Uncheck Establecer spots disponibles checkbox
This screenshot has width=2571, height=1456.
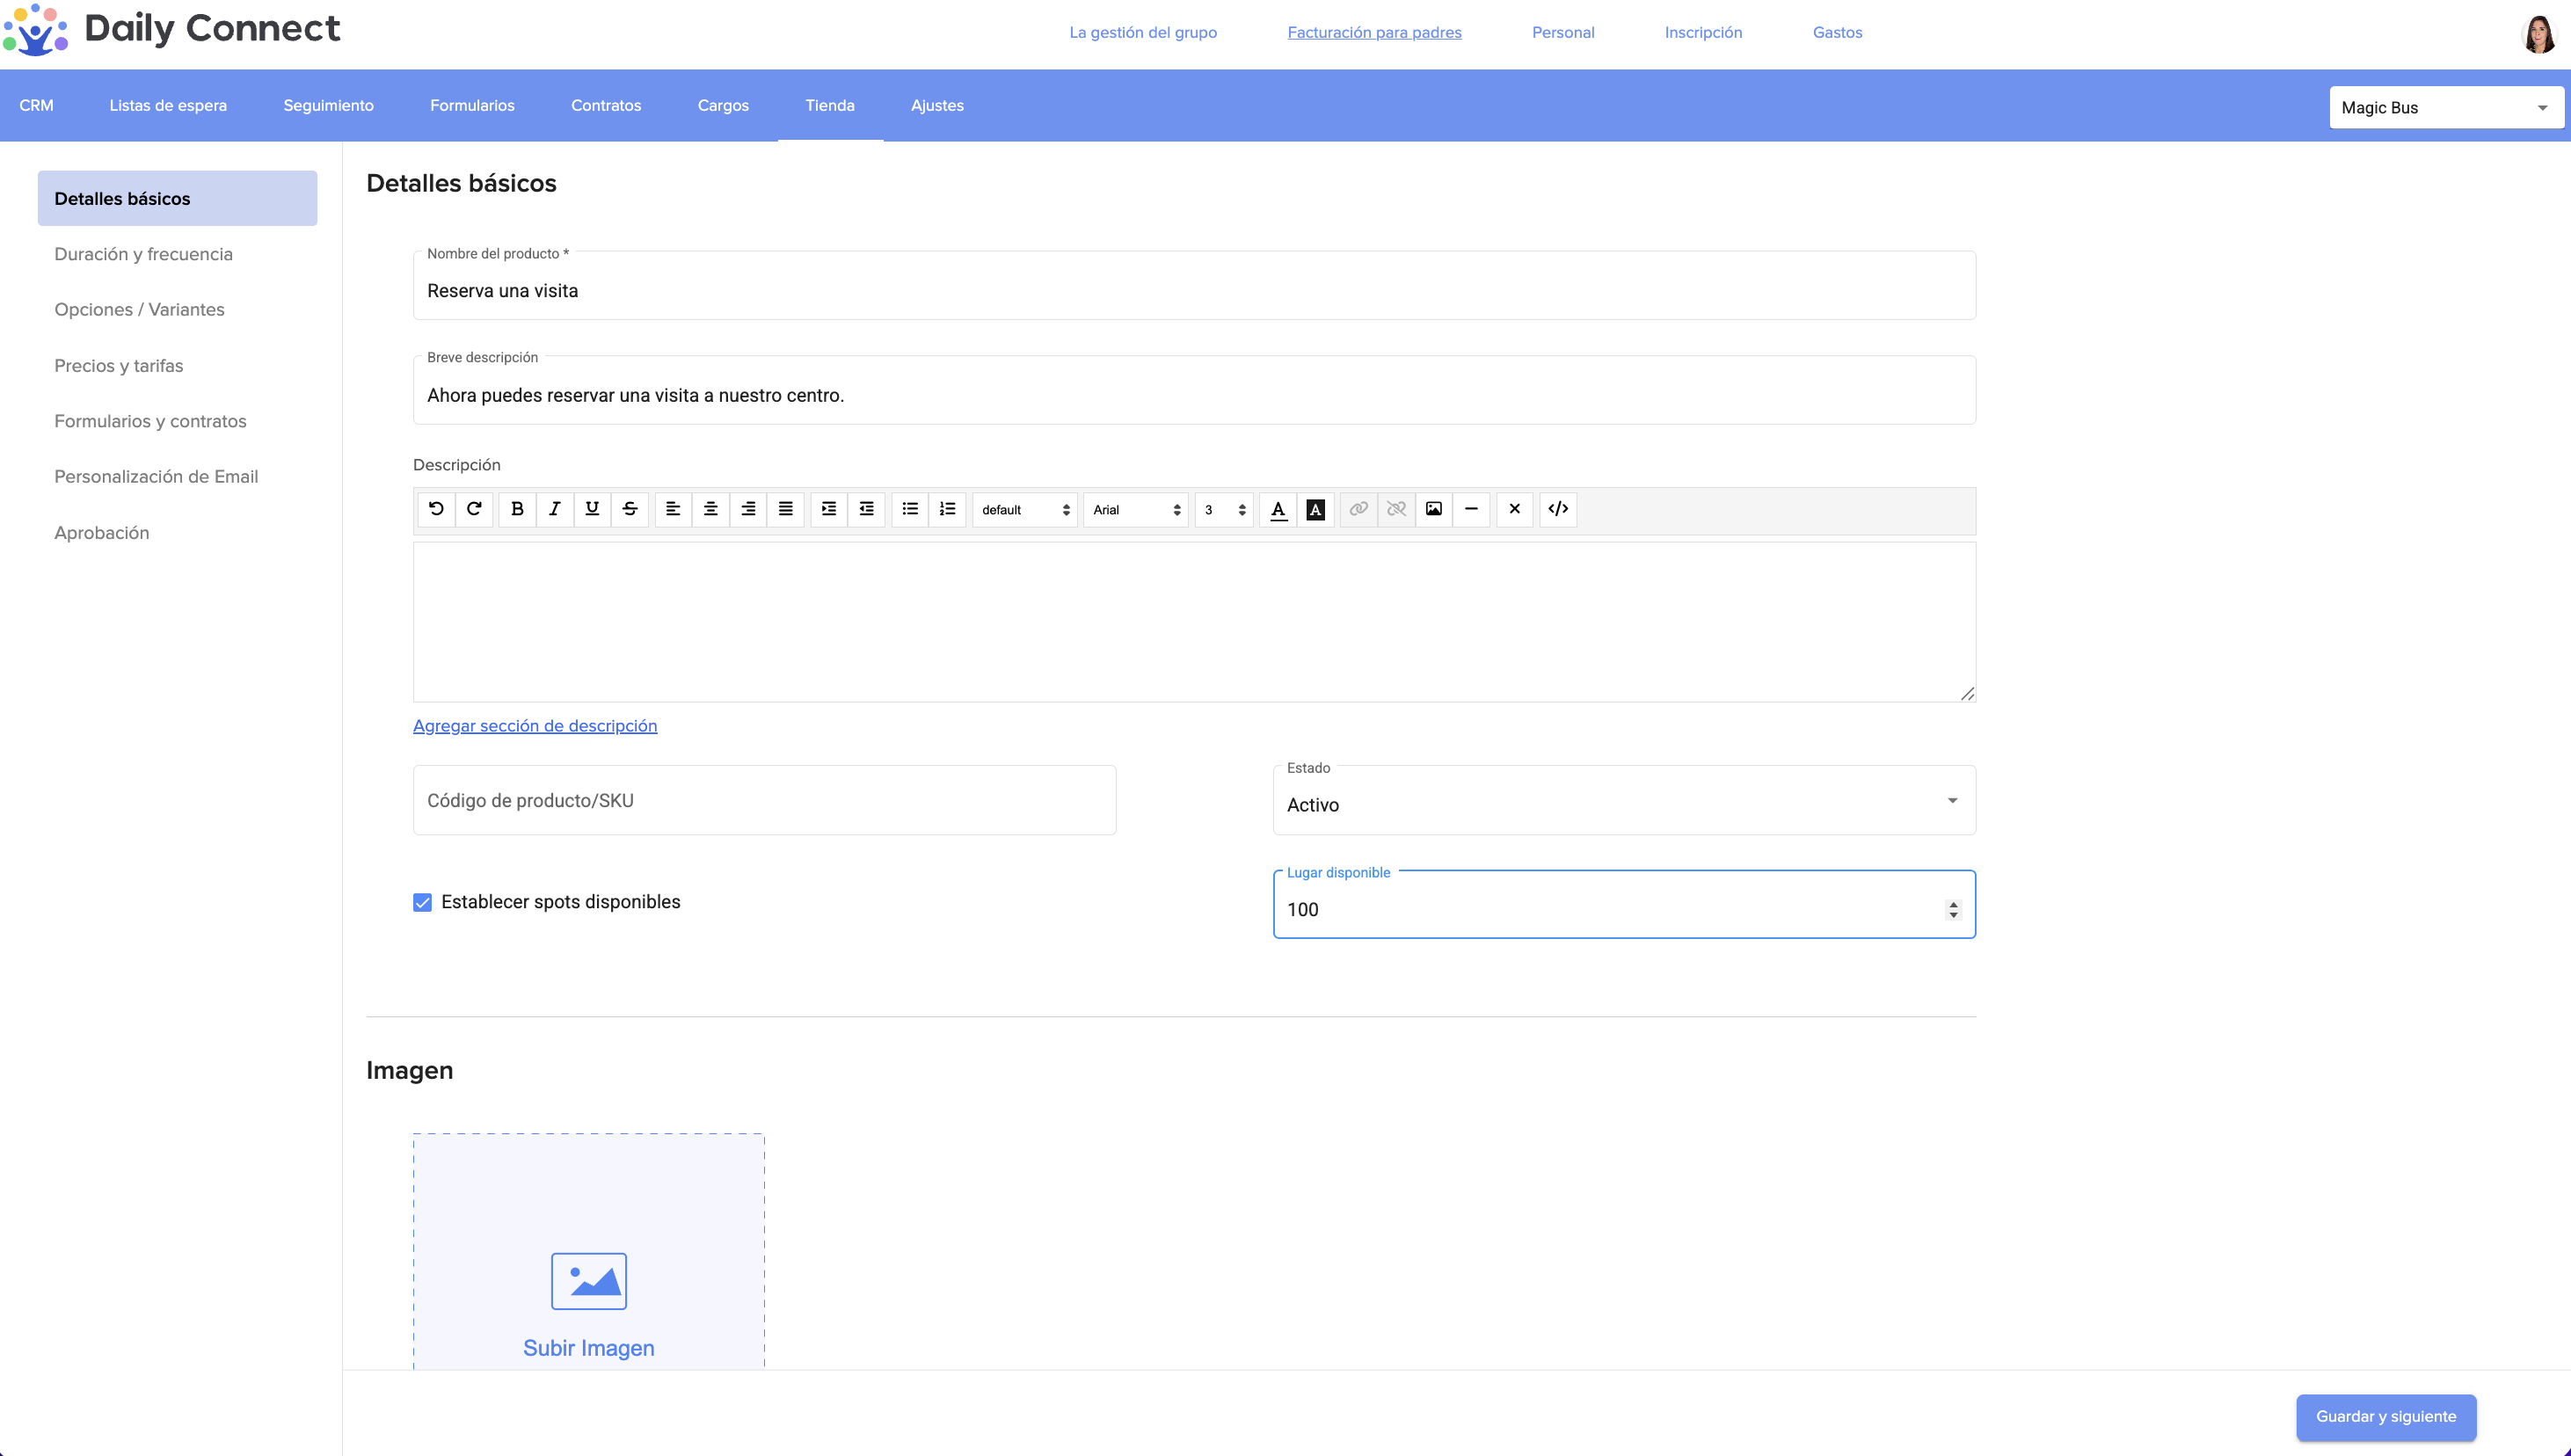(x=422, y=903)
